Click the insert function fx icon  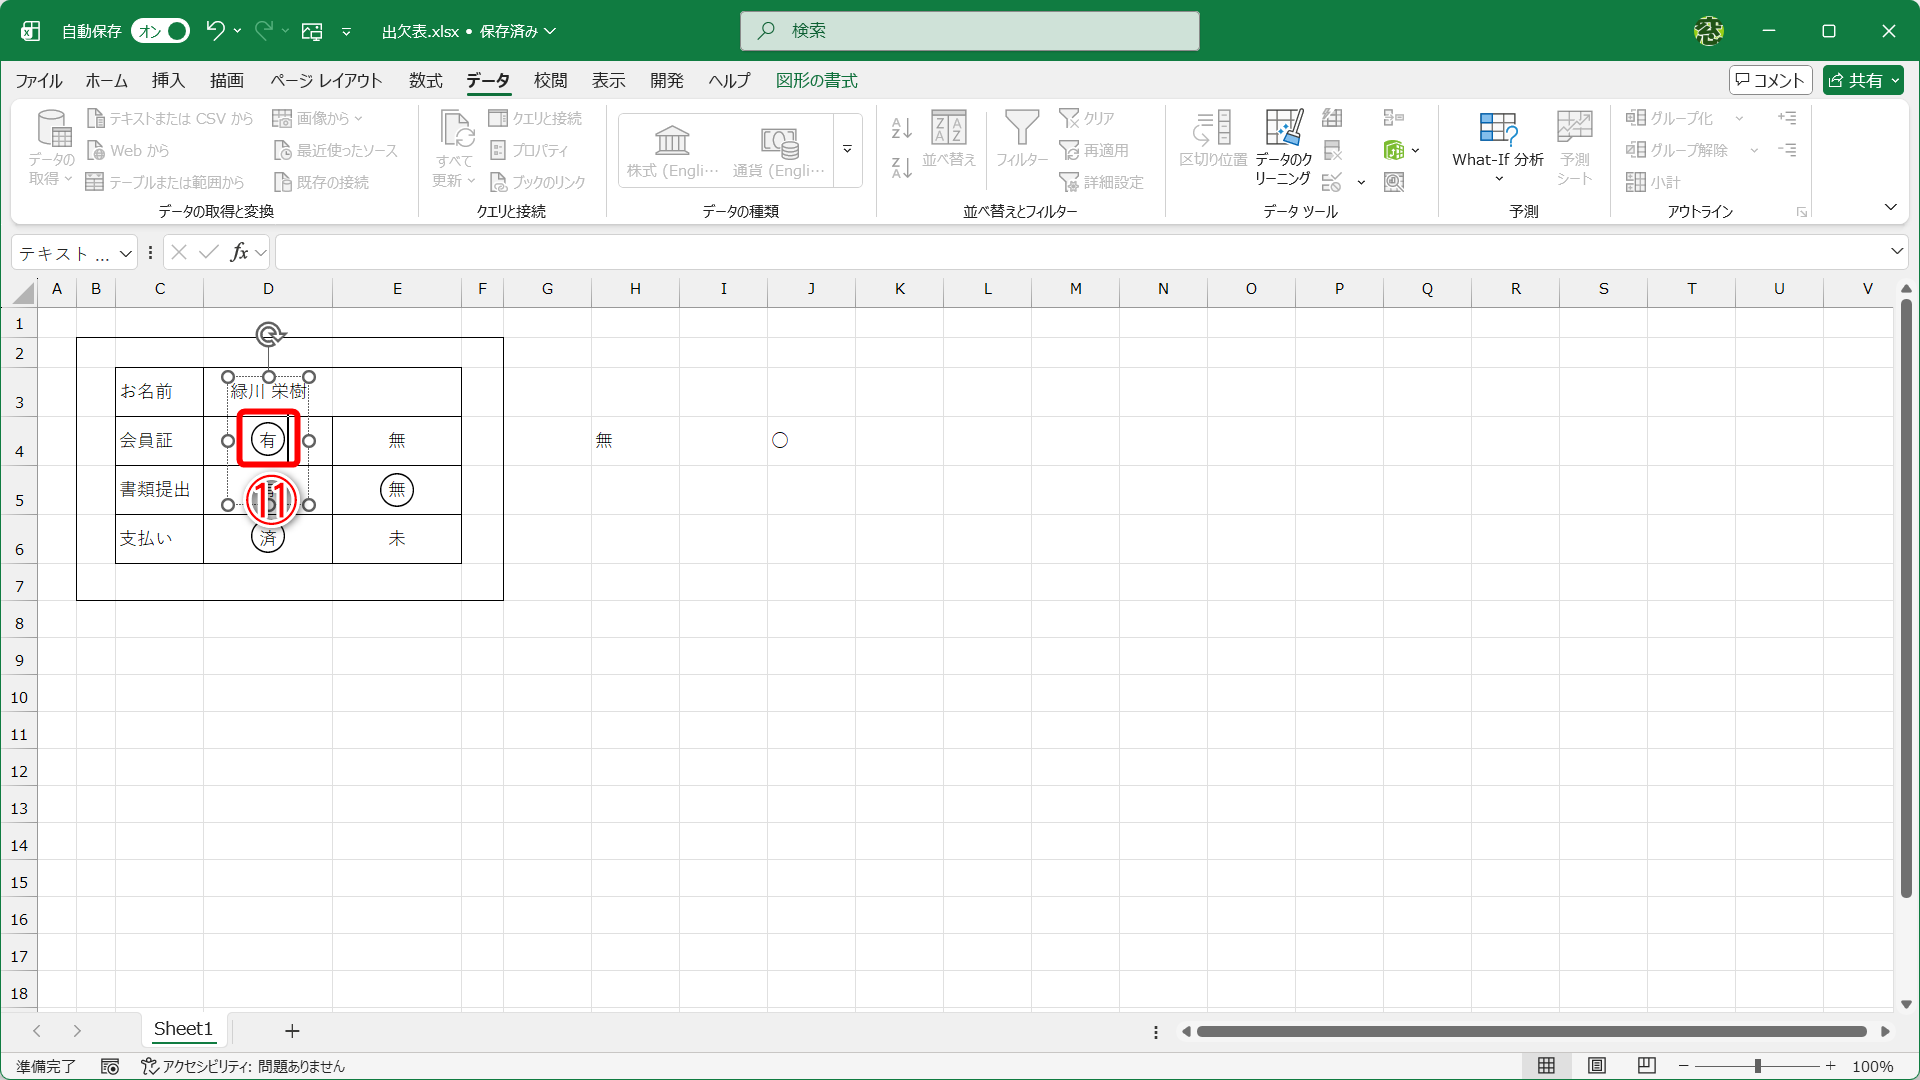(239, 253)
